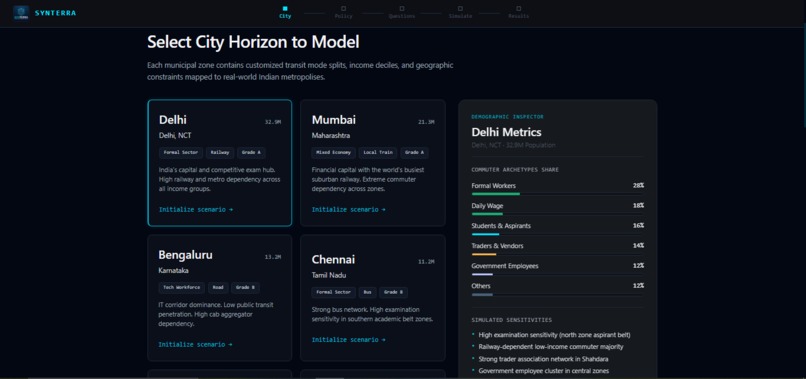Image resolution: width=806 pixels, height=379 pixels.
Task: Go to the Questions step
Action: (401, 12)
